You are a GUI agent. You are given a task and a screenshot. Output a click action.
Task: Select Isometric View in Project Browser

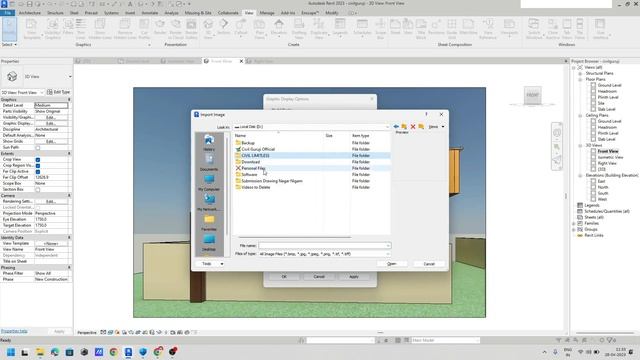coord(610,157)
